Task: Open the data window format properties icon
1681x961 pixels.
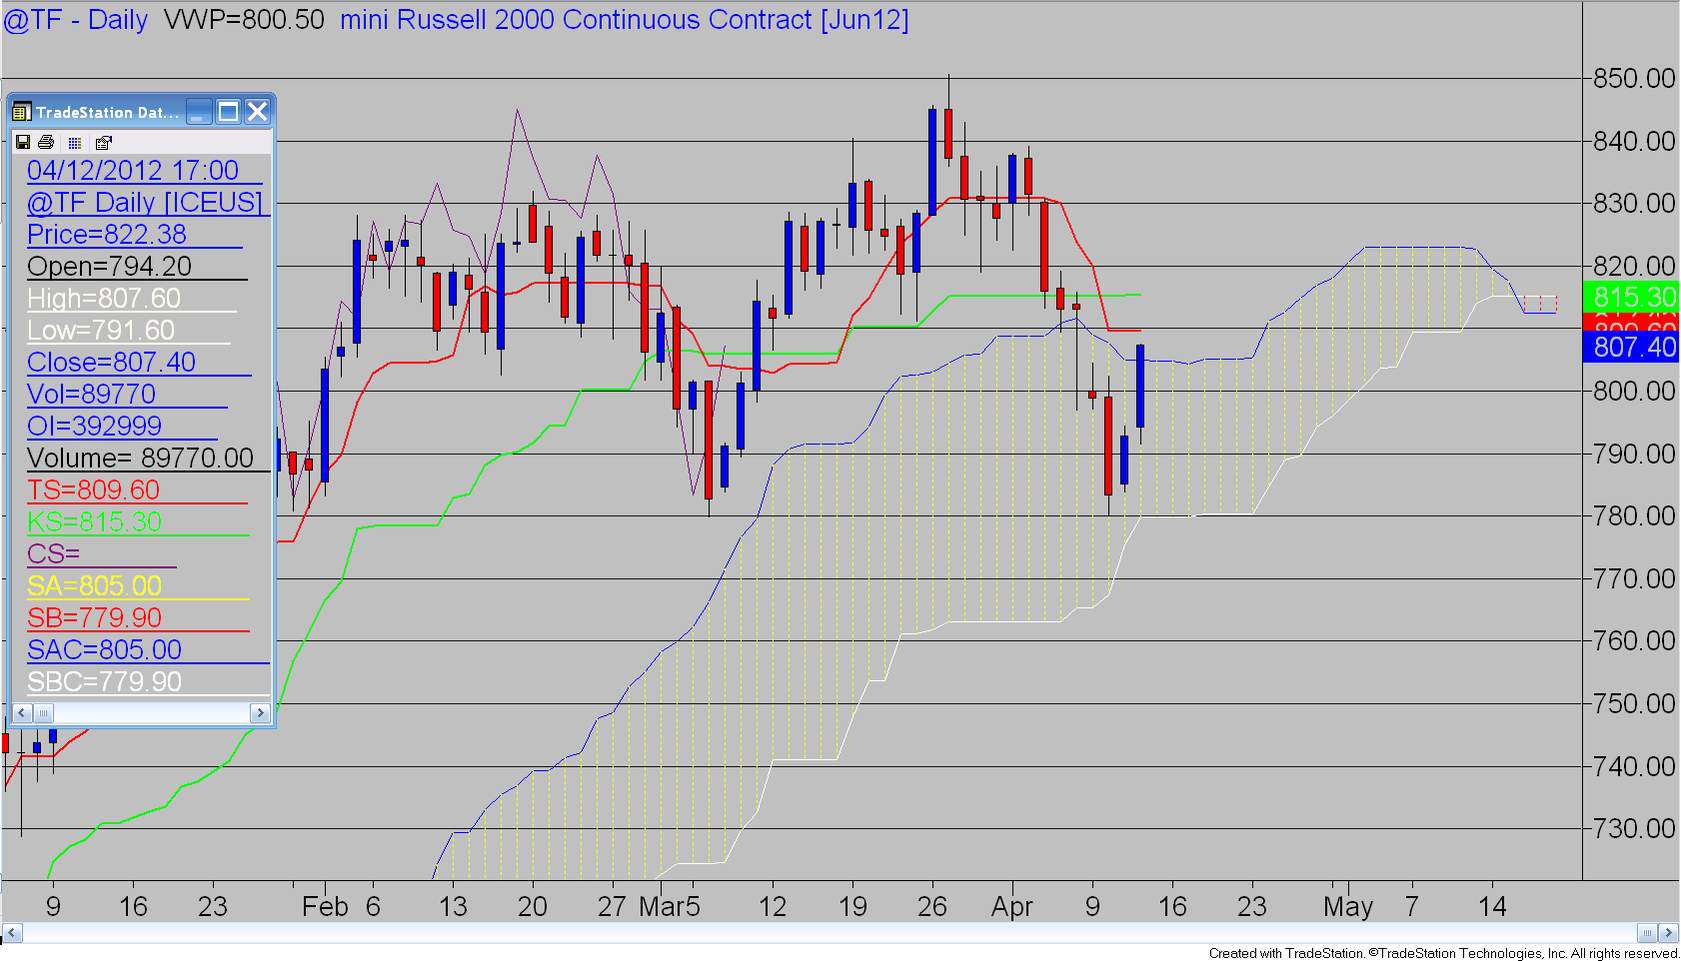Action: [104, 142]
